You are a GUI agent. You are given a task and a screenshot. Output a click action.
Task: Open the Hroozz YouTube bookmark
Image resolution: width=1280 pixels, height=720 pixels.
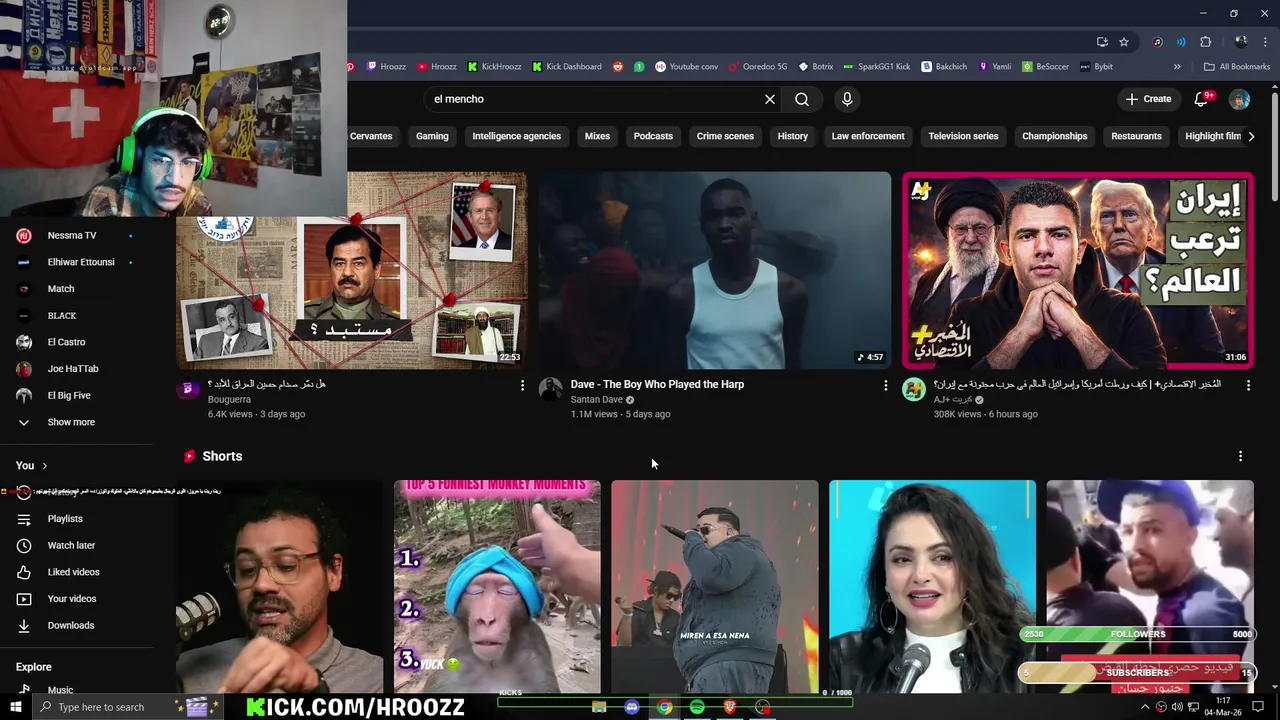point(437,67)
